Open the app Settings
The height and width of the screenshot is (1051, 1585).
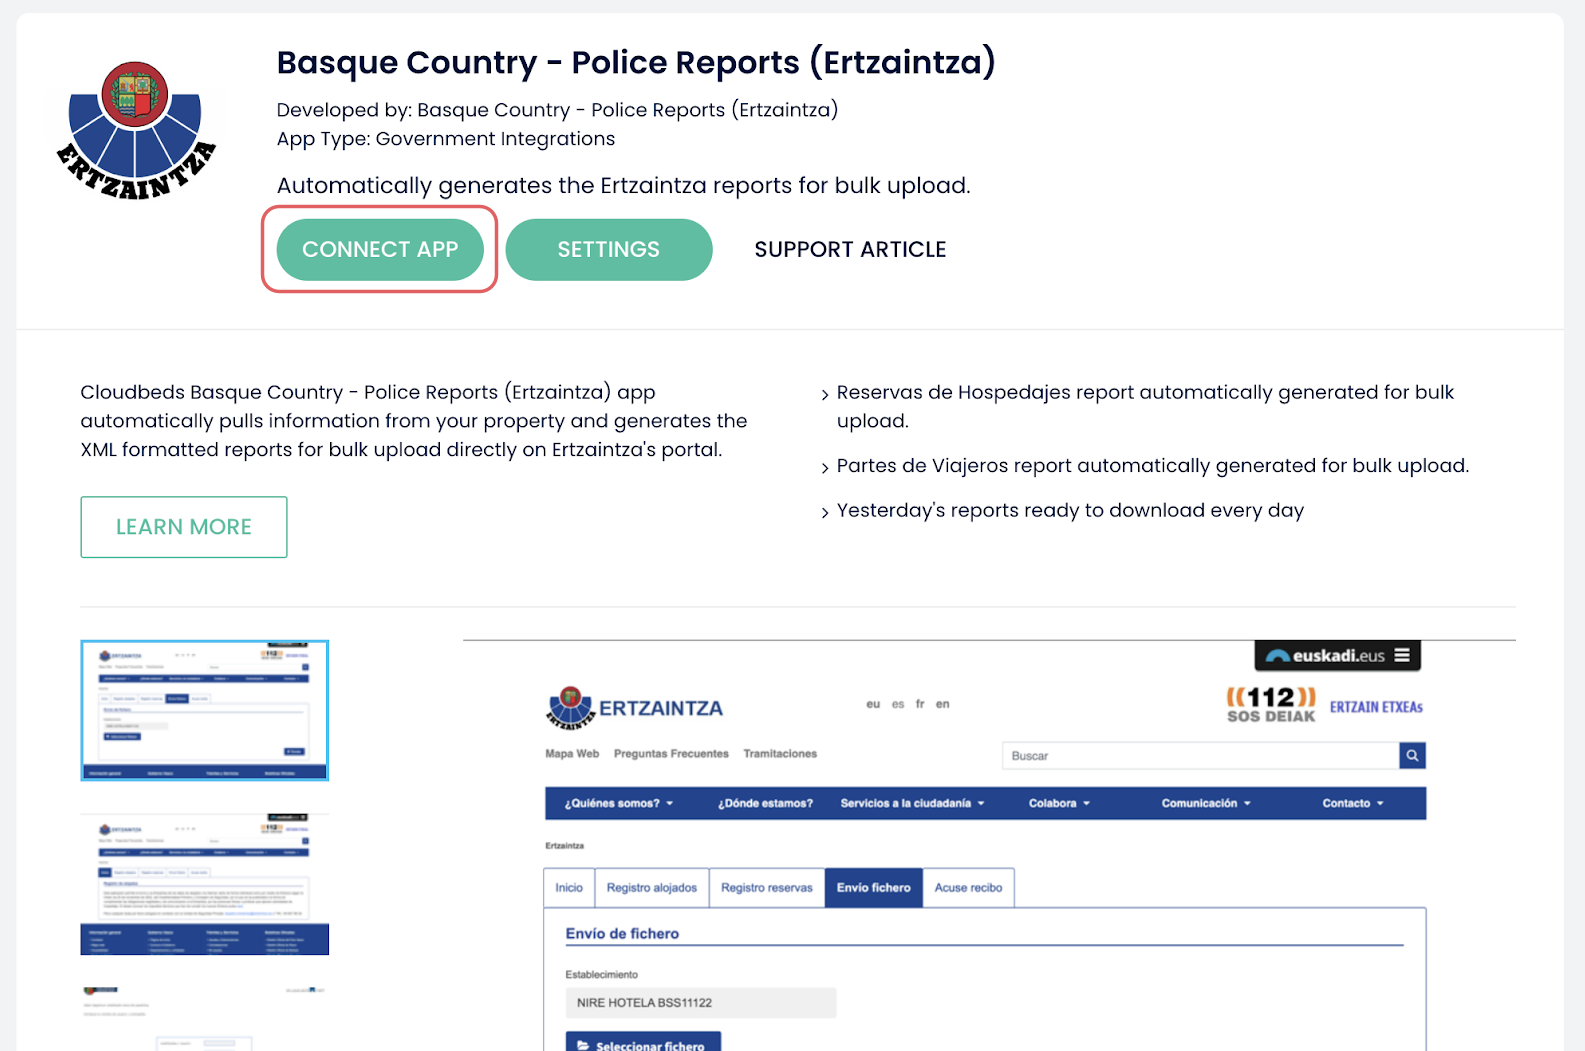tap(608, 249)
